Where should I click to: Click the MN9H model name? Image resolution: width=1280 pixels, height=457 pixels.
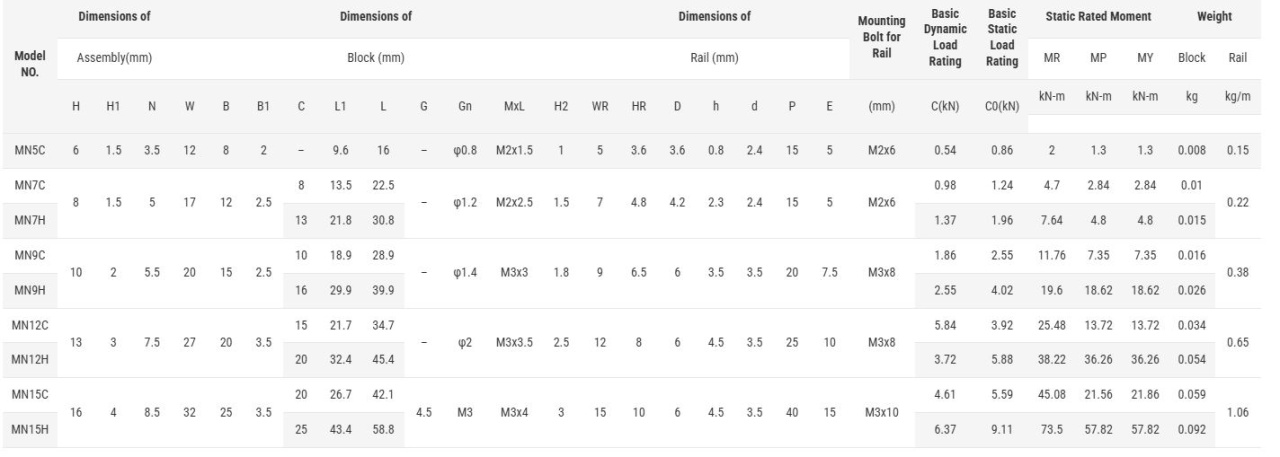pos(27,290)
